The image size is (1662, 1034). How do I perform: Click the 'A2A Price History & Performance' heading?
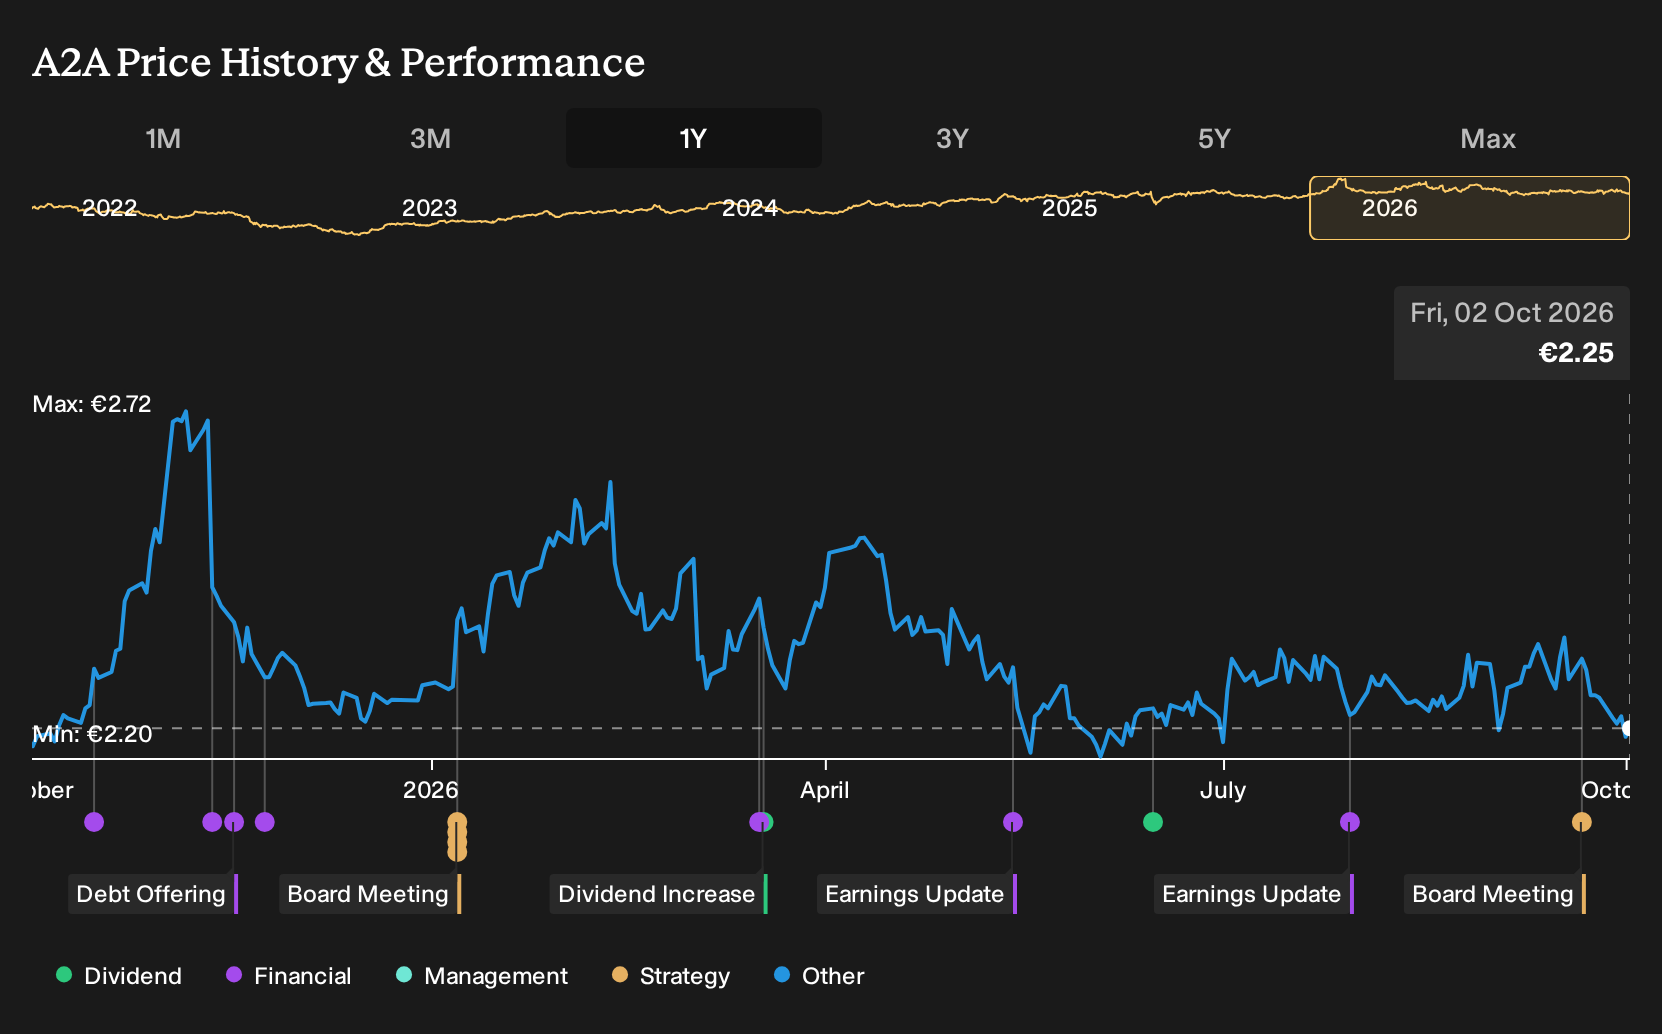click(339, 62)
